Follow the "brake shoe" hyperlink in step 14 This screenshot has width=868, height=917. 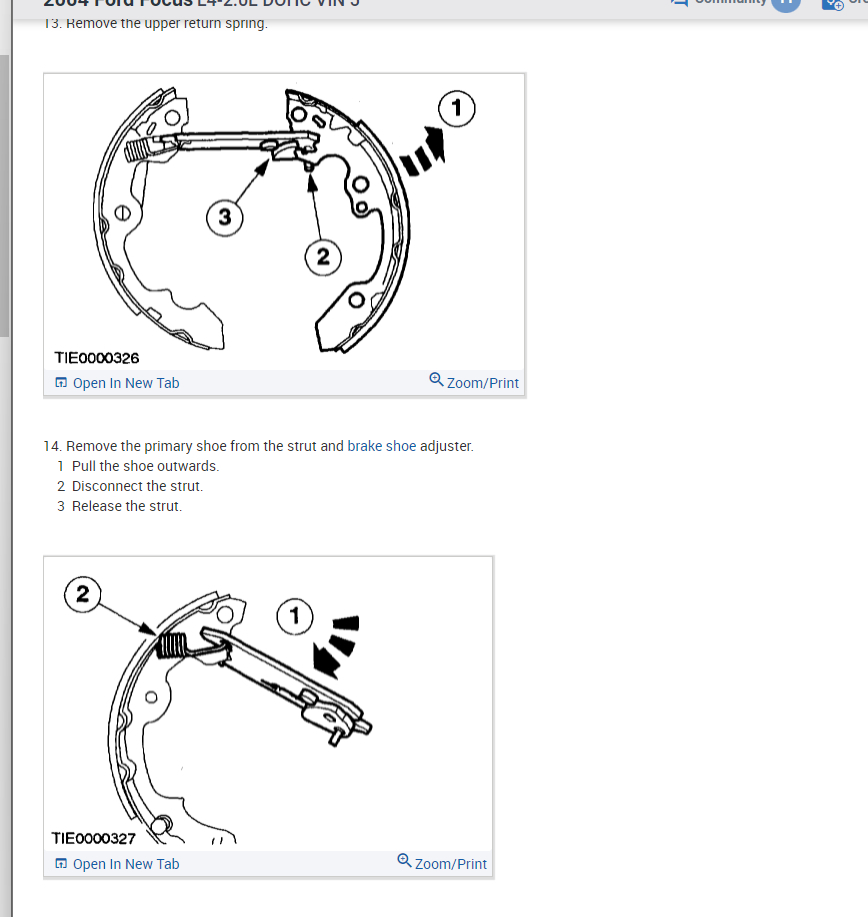[381, 446]
